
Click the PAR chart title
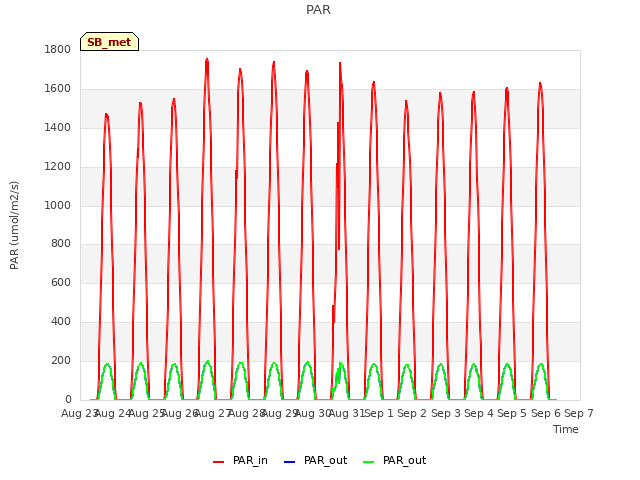click(x=318, y=9)
